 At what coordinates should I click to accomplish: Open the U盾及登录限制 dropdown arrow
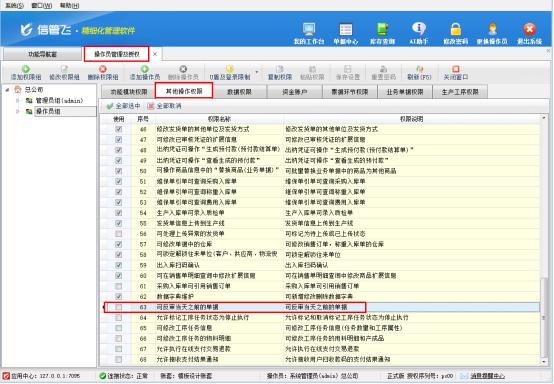(257, 72)
